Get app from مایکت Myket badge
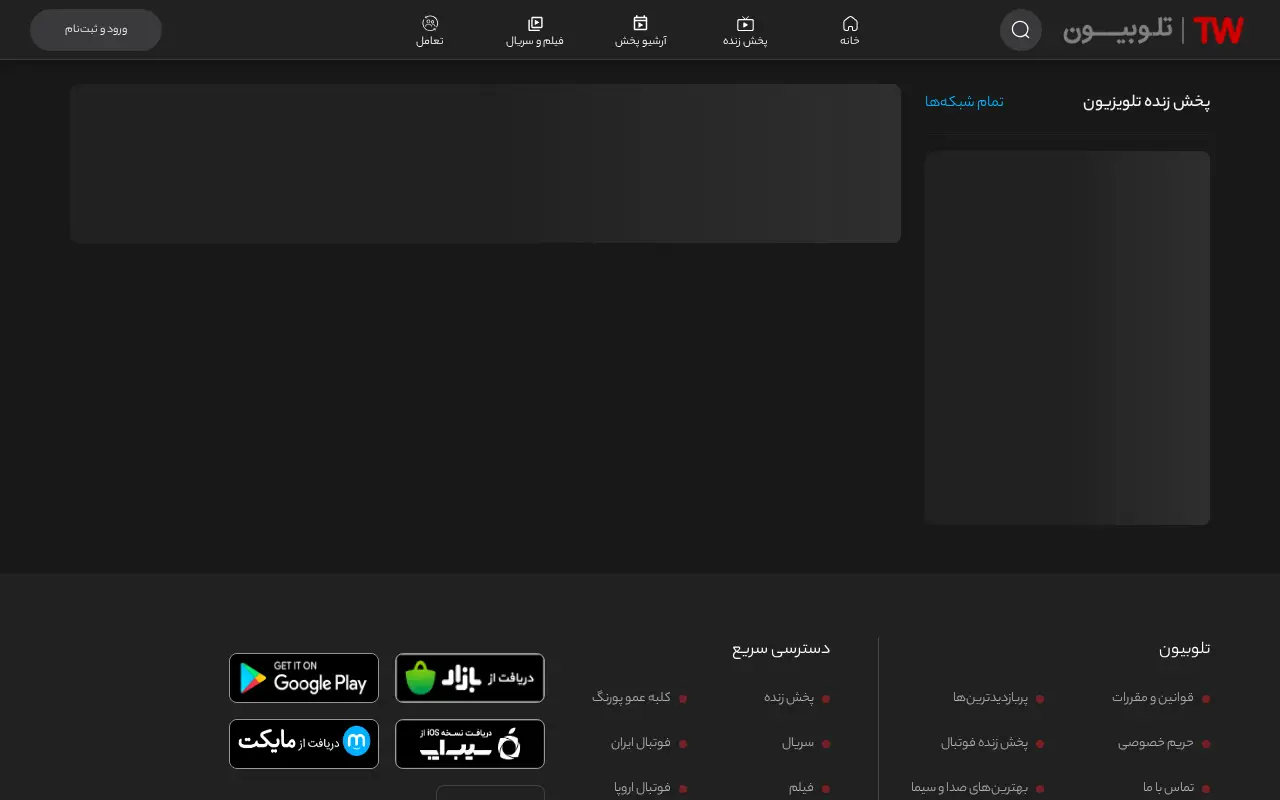Viewport: 1280px width, 800px height. point(304,744)
